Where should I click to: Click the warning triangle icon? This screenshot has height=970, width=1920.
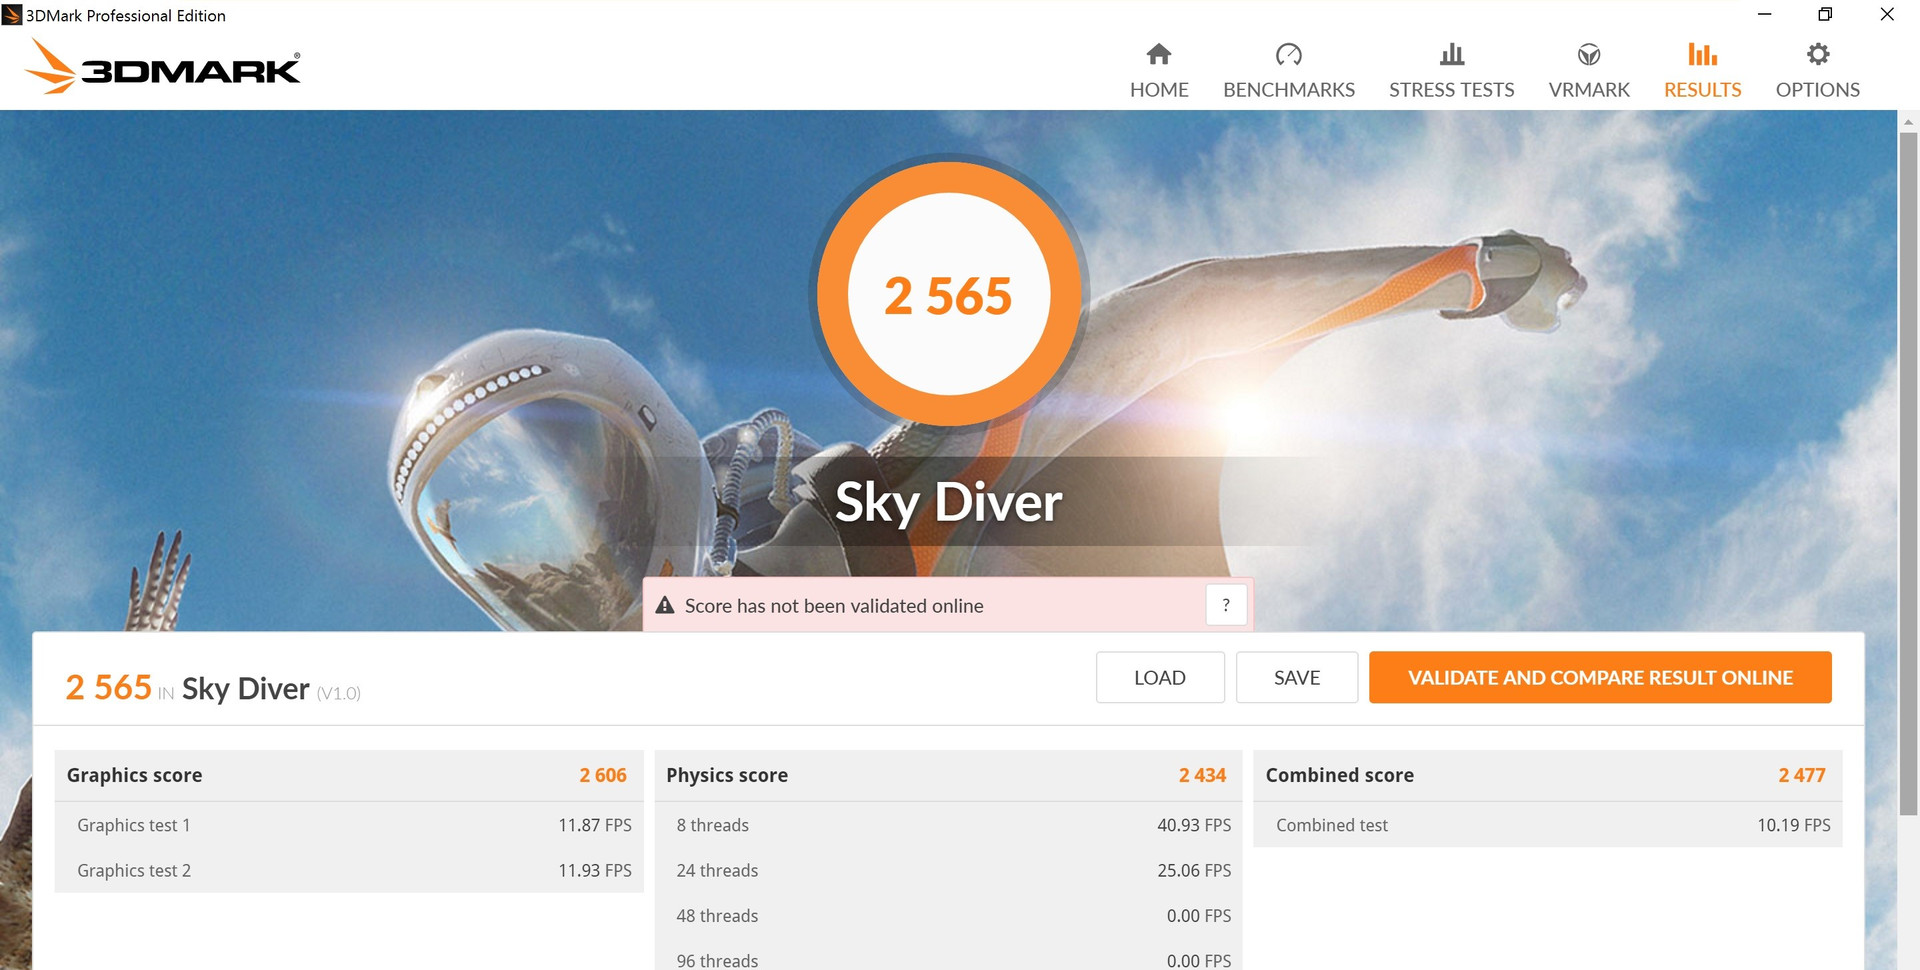coord(665,605)
